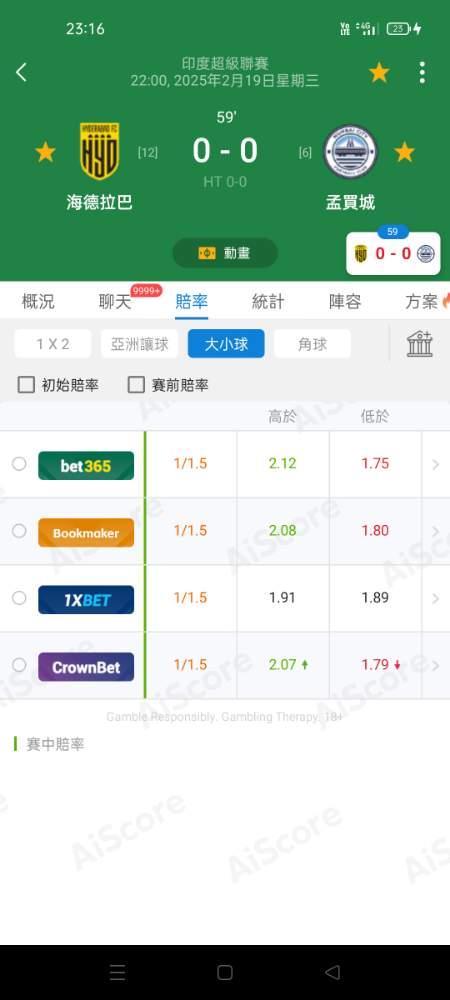Open the bookmaker company settings icon
Viewport: 450px width, 1000px height.
tap(420, 344)
